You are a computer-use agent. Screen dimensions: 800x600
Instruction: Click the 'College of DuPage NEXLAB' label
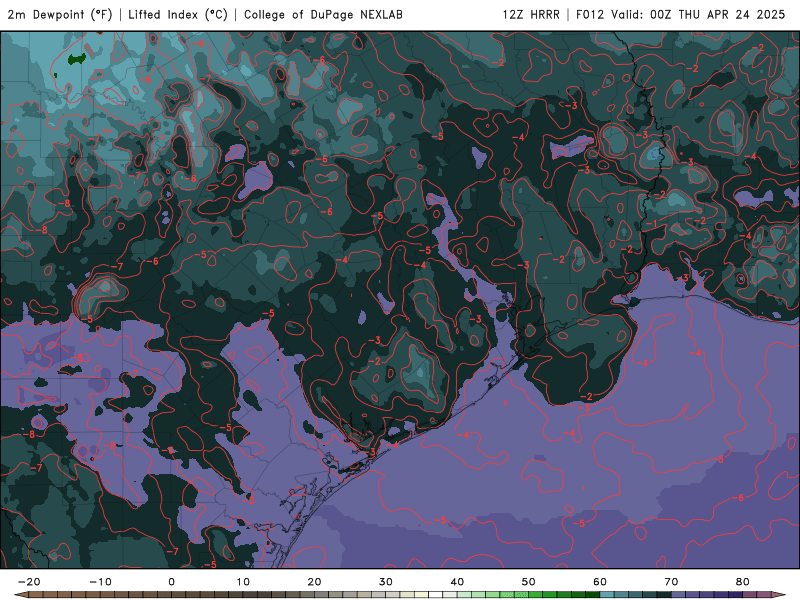(323, 14)
